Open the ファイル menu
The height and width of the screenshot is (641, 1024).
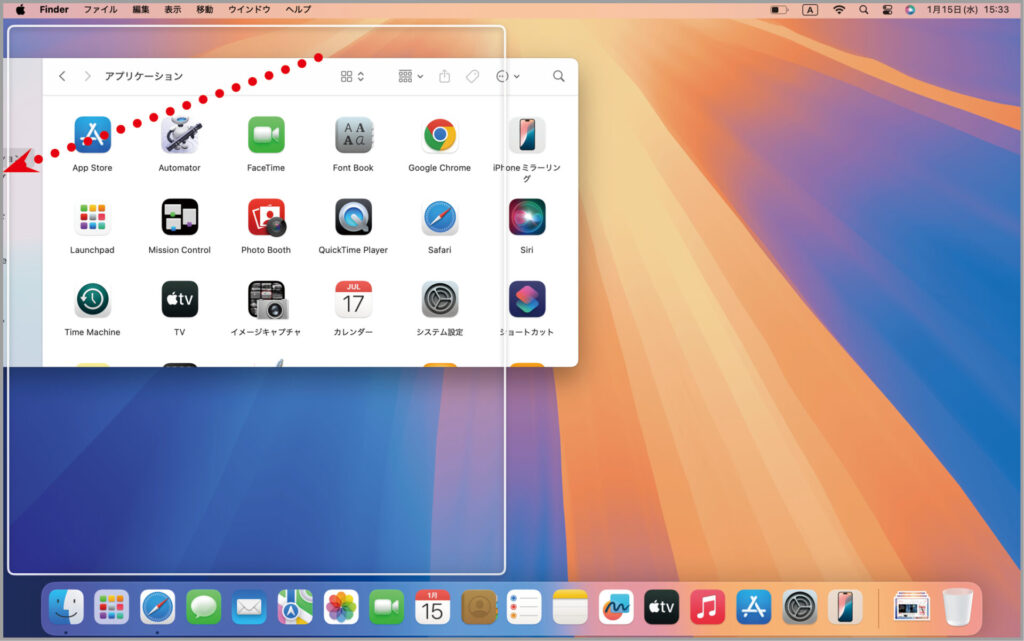coord(100,10)
